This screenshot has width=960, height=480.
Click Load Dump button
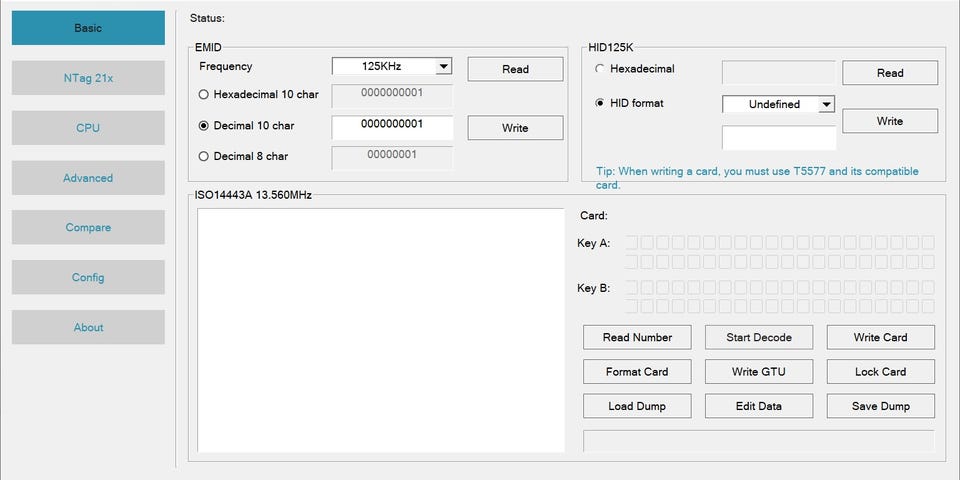pos(637,406)
